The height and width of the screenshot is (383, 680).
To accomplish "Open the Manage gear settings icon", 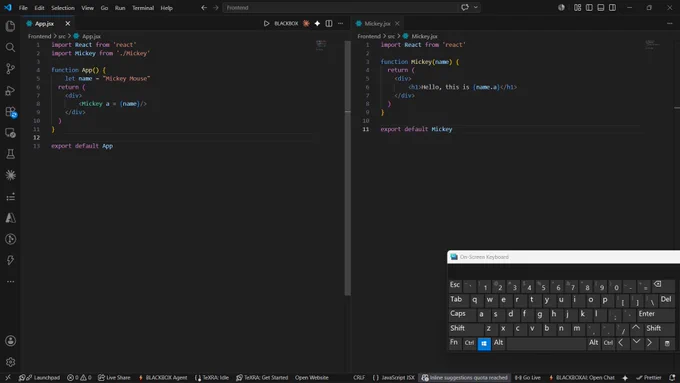I will pyautogui.click(x=10, y=362).
